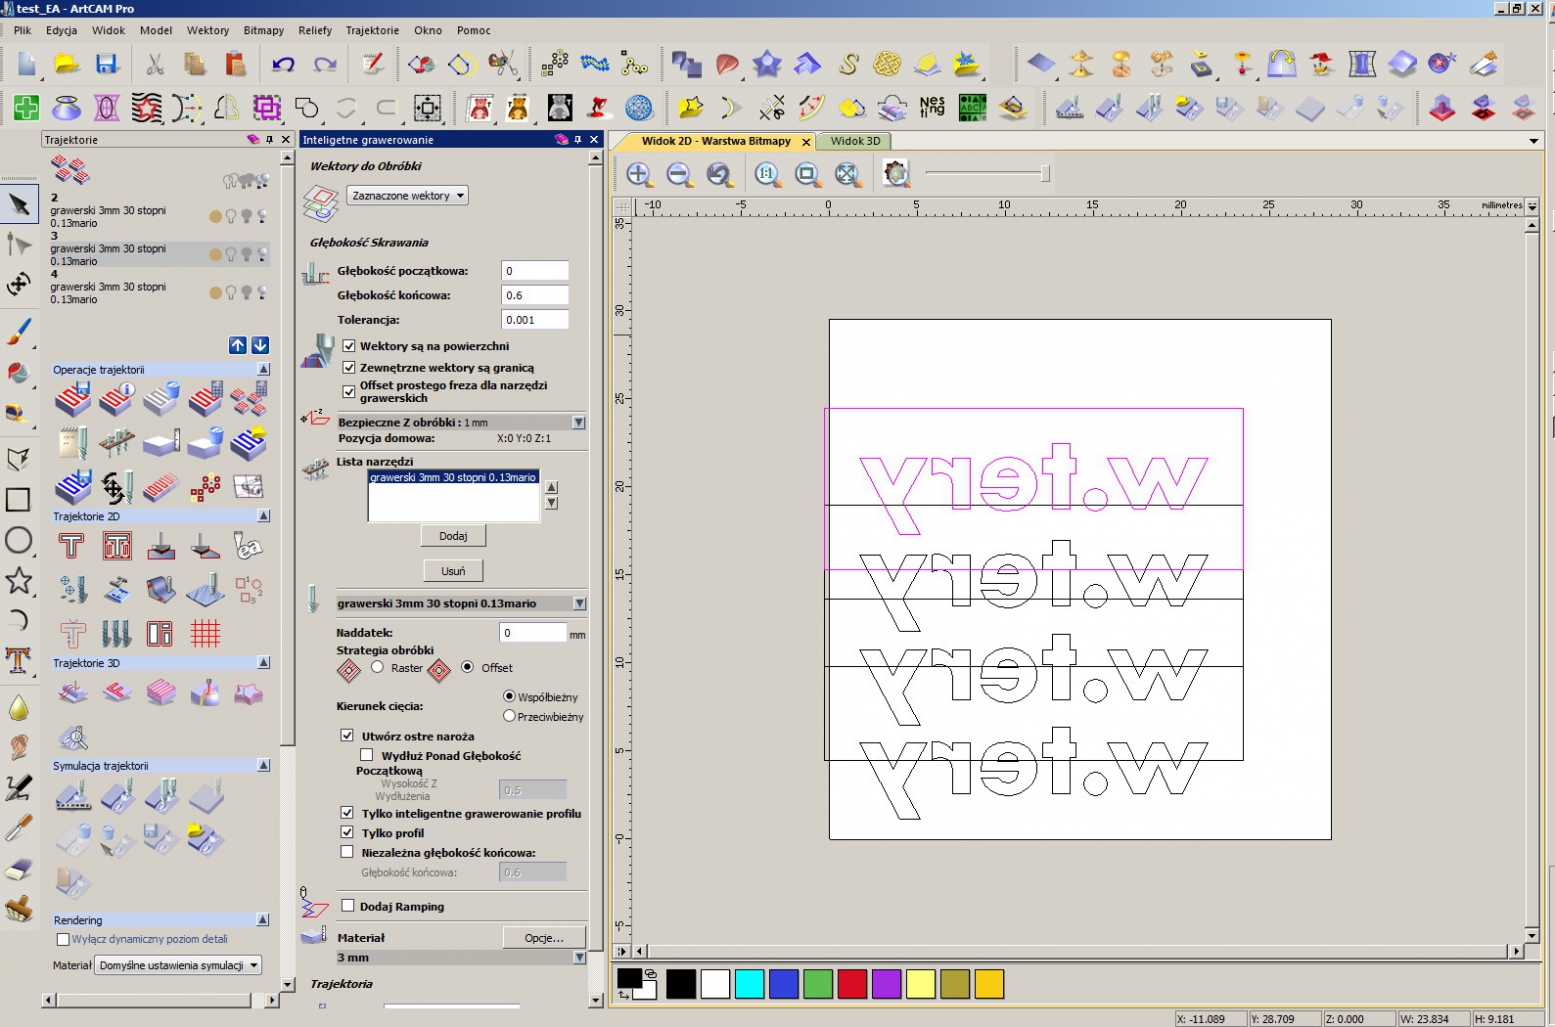This screenshot has width=1555, height=1027.
Task: Open the Wektory menu
Action: pos(208,30)
